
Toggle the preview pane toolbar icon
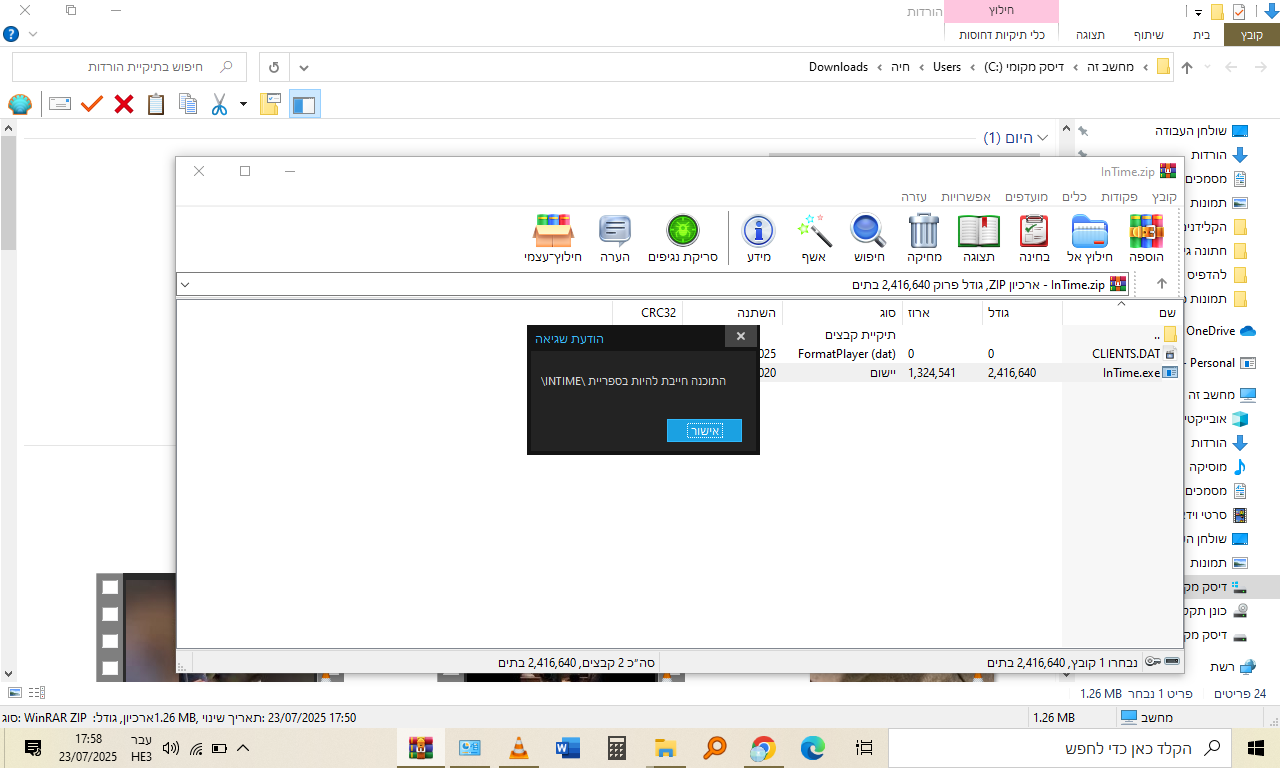point(304,104)
